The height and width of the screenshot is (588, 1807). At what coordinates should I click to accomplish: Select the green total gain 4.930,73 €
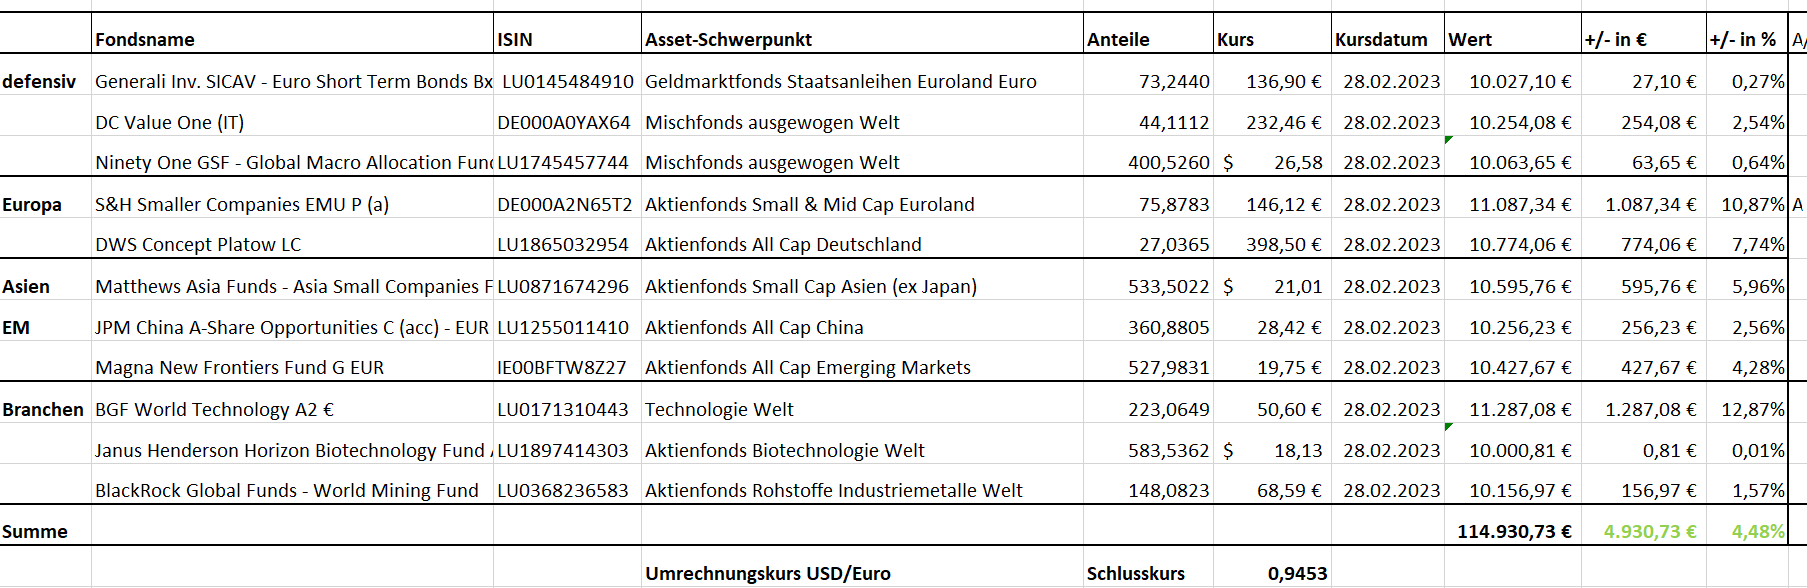pyautogui.click(x=1649, y=532)
